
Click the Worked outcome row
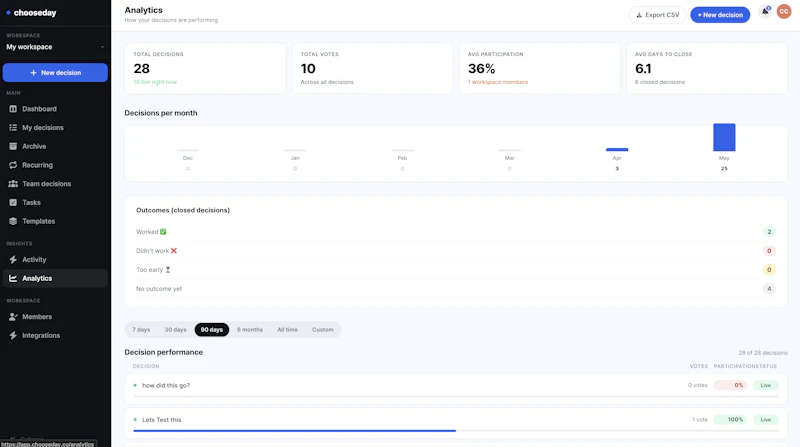(x=456, y=232)
